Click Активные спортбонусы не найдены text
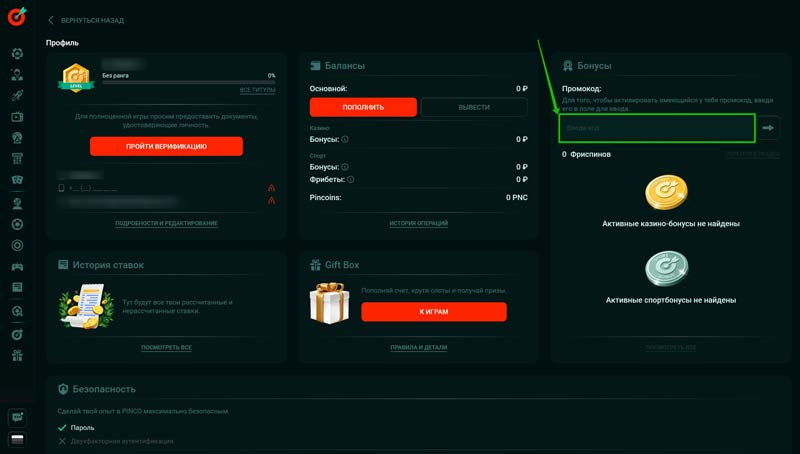800x454 pixels. (671, 300)
